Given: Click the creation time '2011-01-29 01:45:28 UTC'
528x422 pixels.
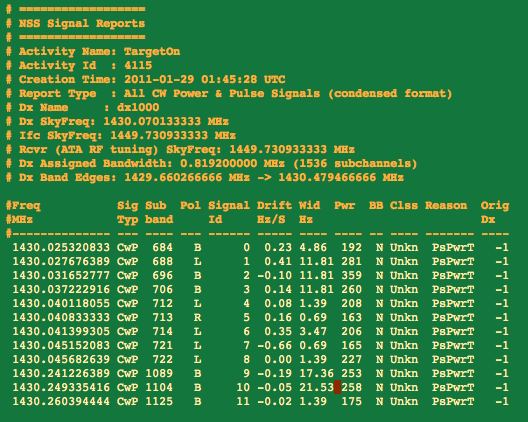Looking at the screenshot, I should [205, 79].
